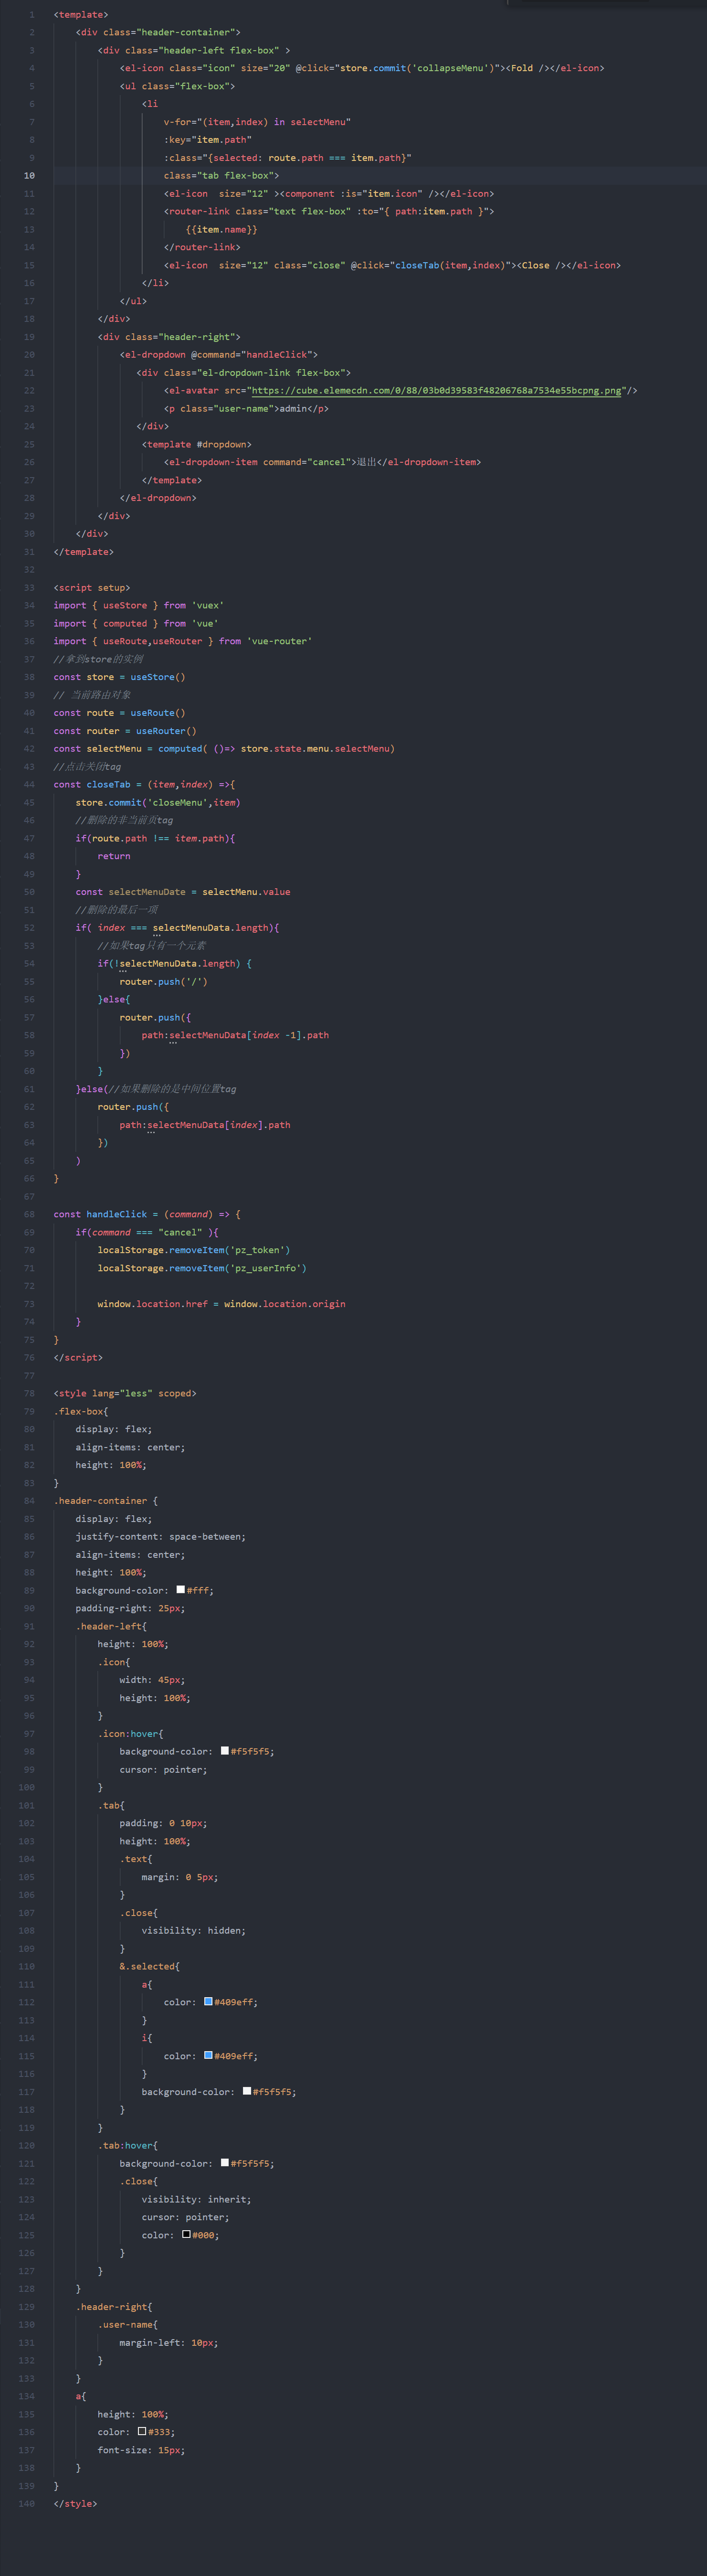Click the 'pz_userInfo' string
The image size is (707, 2576).
tap(265, 1268)
